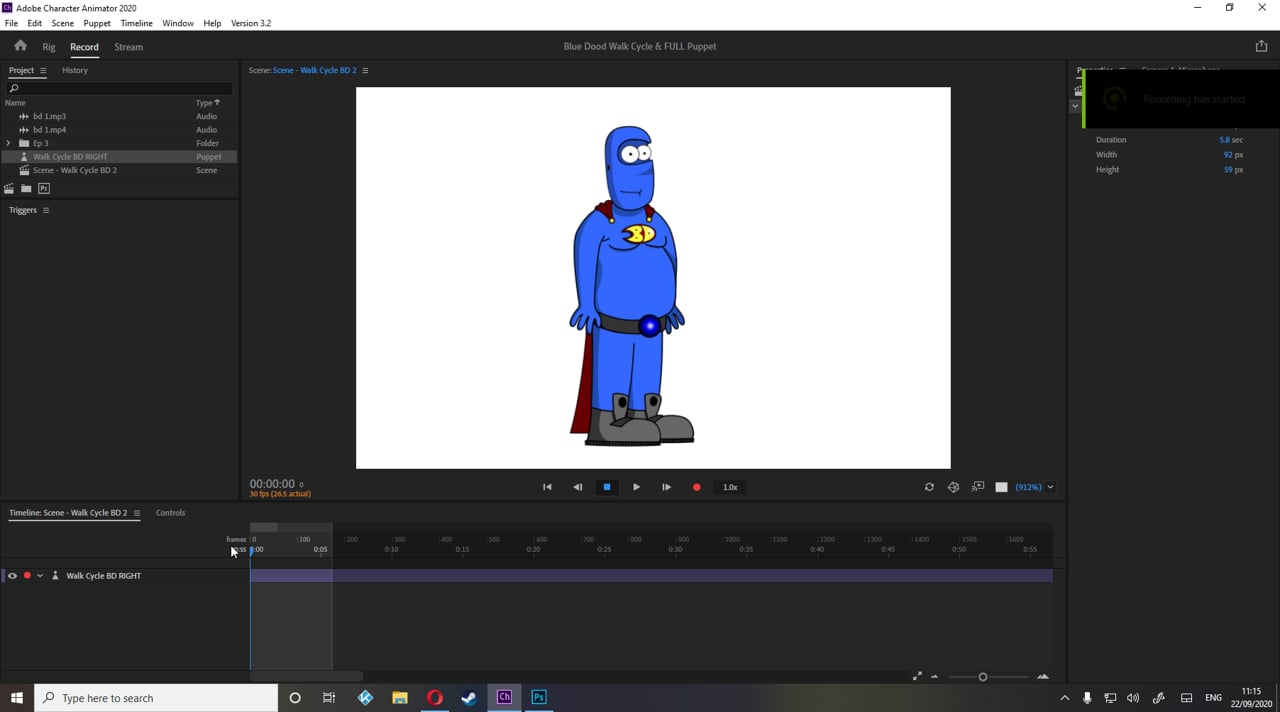This screenshot has width=1280, height=712.
Task: Click the timeline horizontal scrollbar
Action: [306, 677]
